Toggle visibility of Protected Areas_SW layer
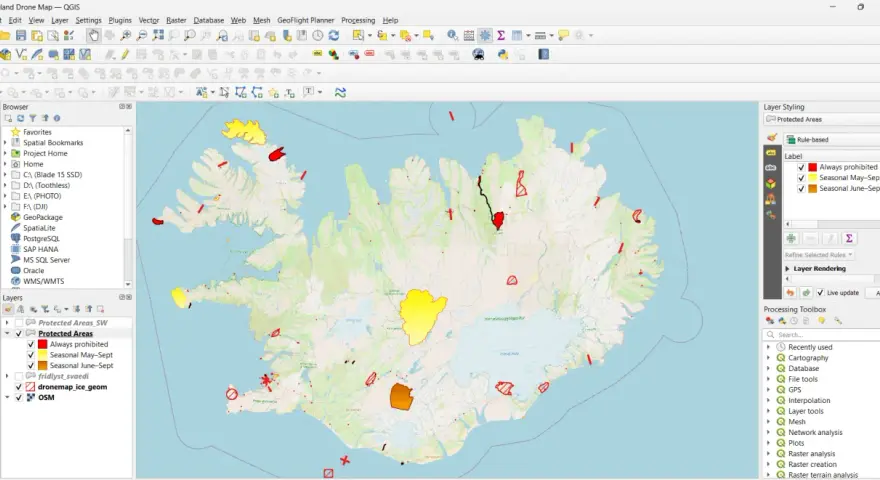This screenshot has height=480, width=880. pyautogui.click(x=19, y=323)
